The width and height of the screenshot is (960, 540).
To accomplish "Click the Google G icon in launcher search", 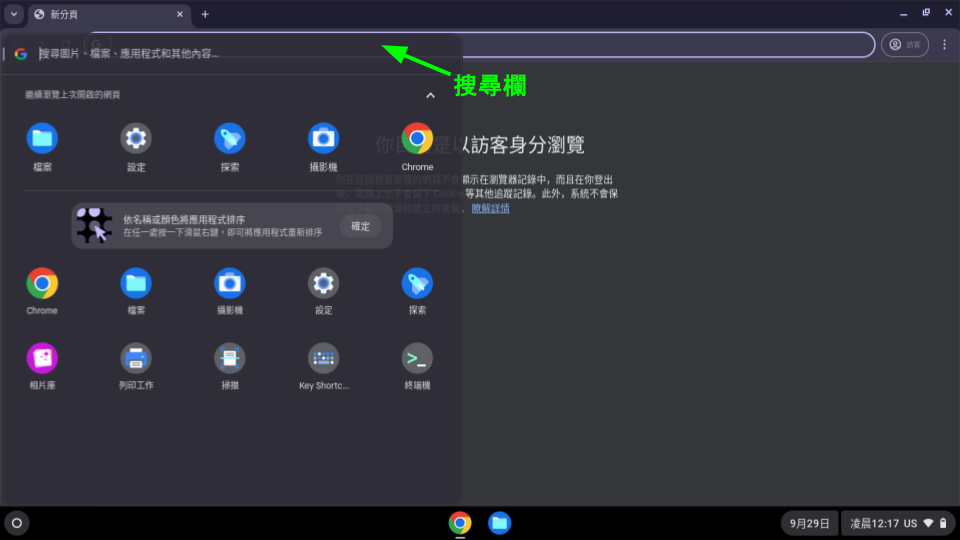I will (21, 54).
